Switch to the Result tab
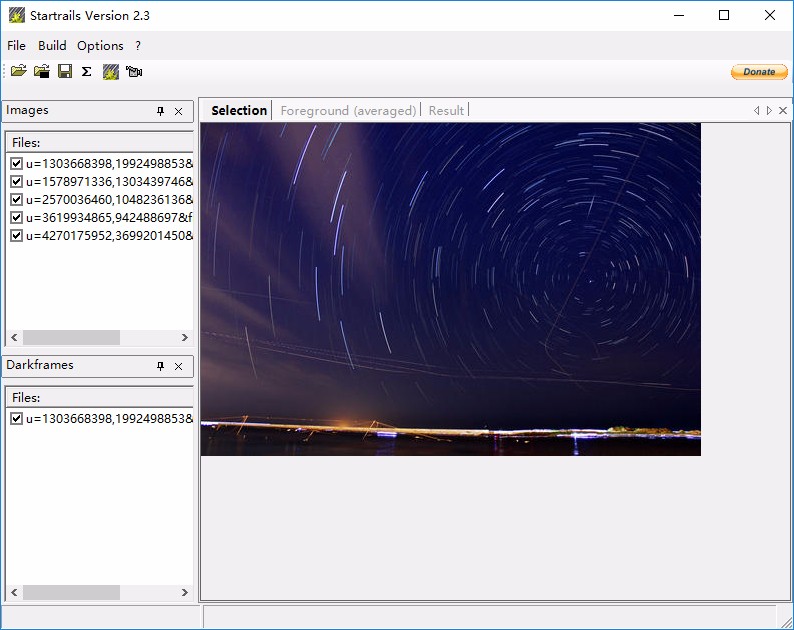Screen dimensions: 794x630 click(446, 110)
